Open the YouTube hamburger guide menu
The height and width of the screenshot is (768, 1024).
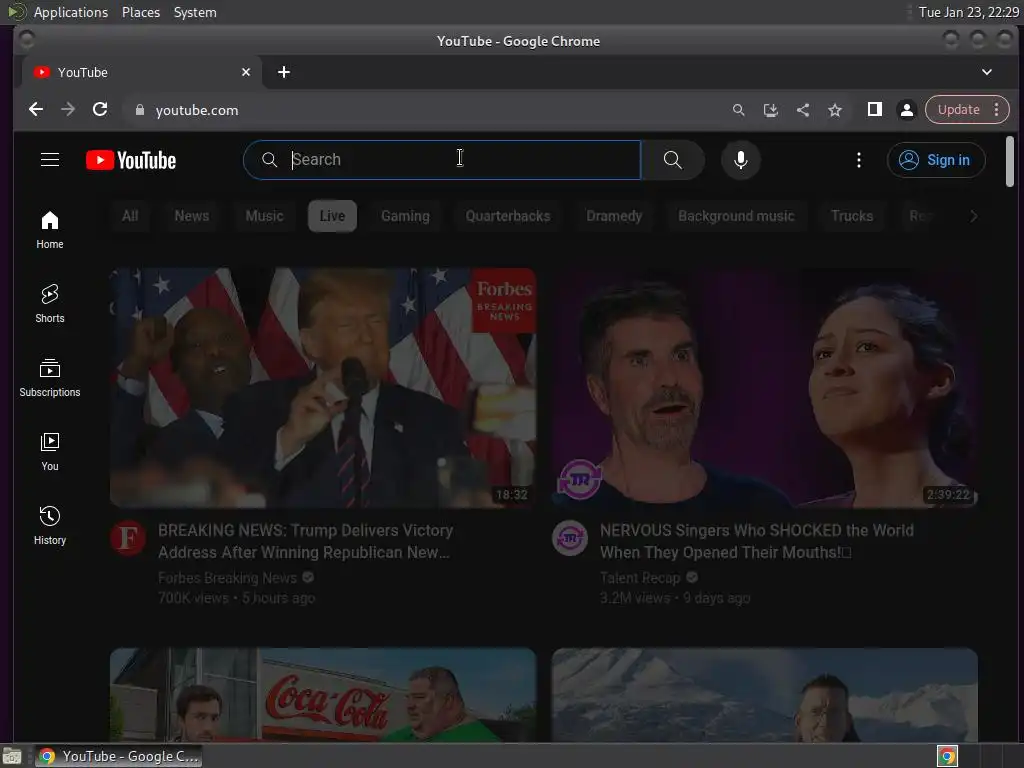[50, 160]
